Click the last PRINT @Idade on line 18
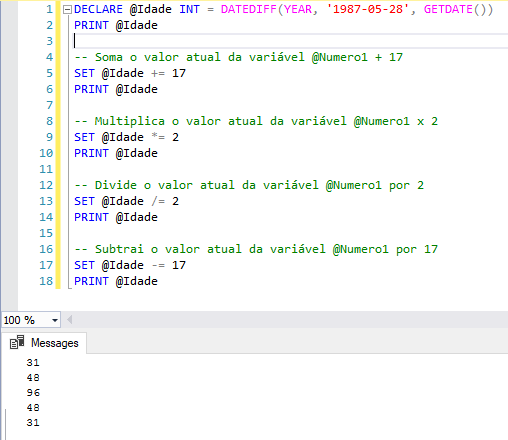Viewport: 508px width, 440px height. pyautogui.click(x=116, y=281)
